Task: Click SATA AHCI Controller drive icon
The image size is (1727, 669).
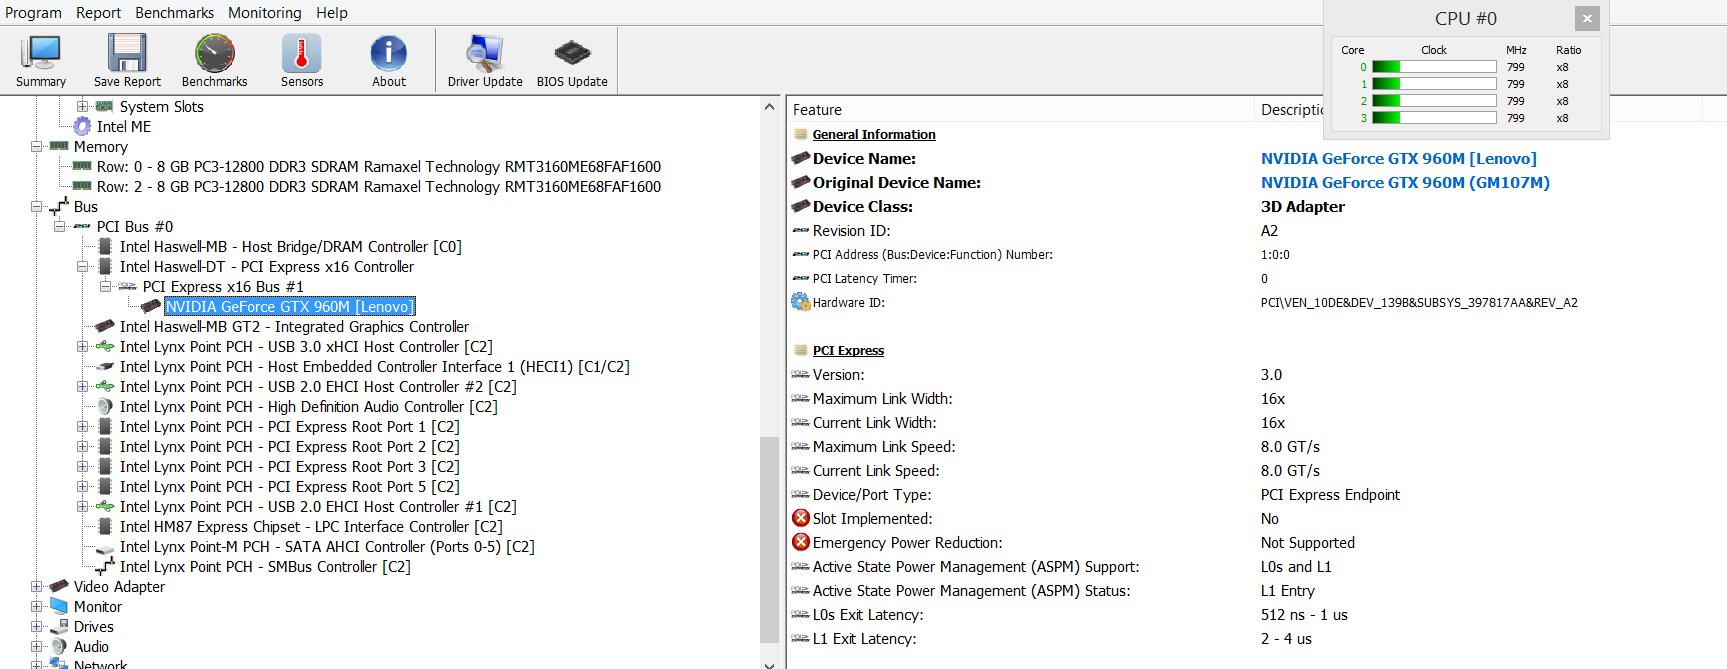Action: (105, 548)
